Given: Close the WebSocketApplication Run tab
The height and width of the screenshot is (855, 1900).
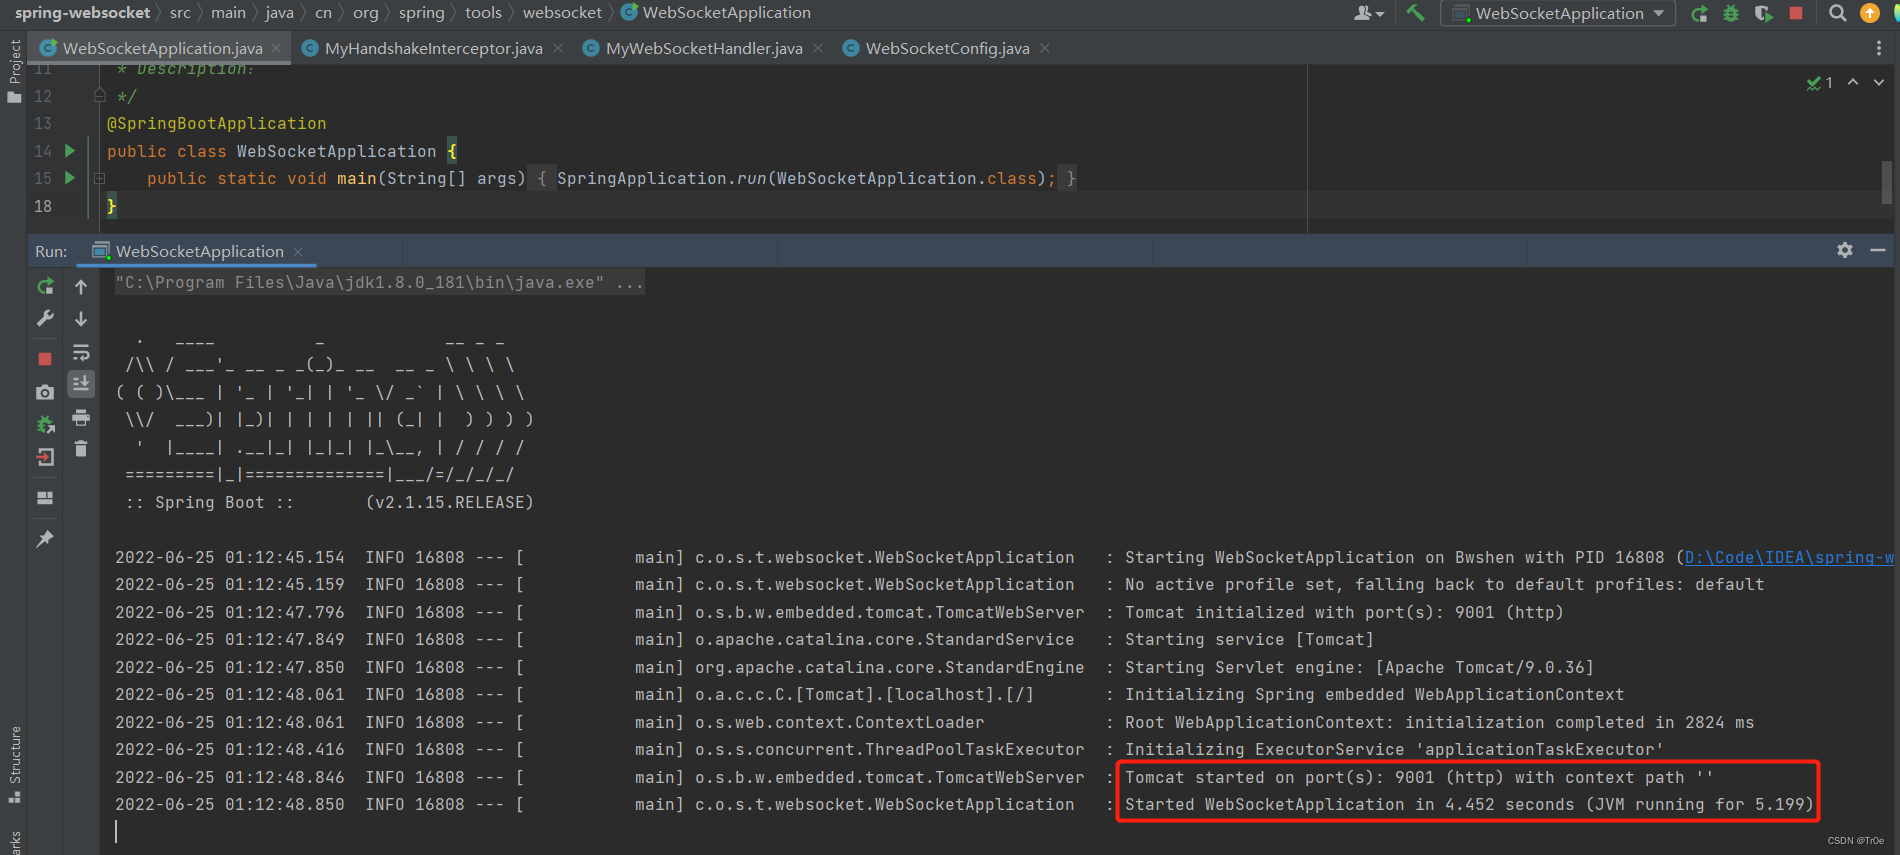Looking at the screenshot, I should pyautogui.click(x=298, y=252).
